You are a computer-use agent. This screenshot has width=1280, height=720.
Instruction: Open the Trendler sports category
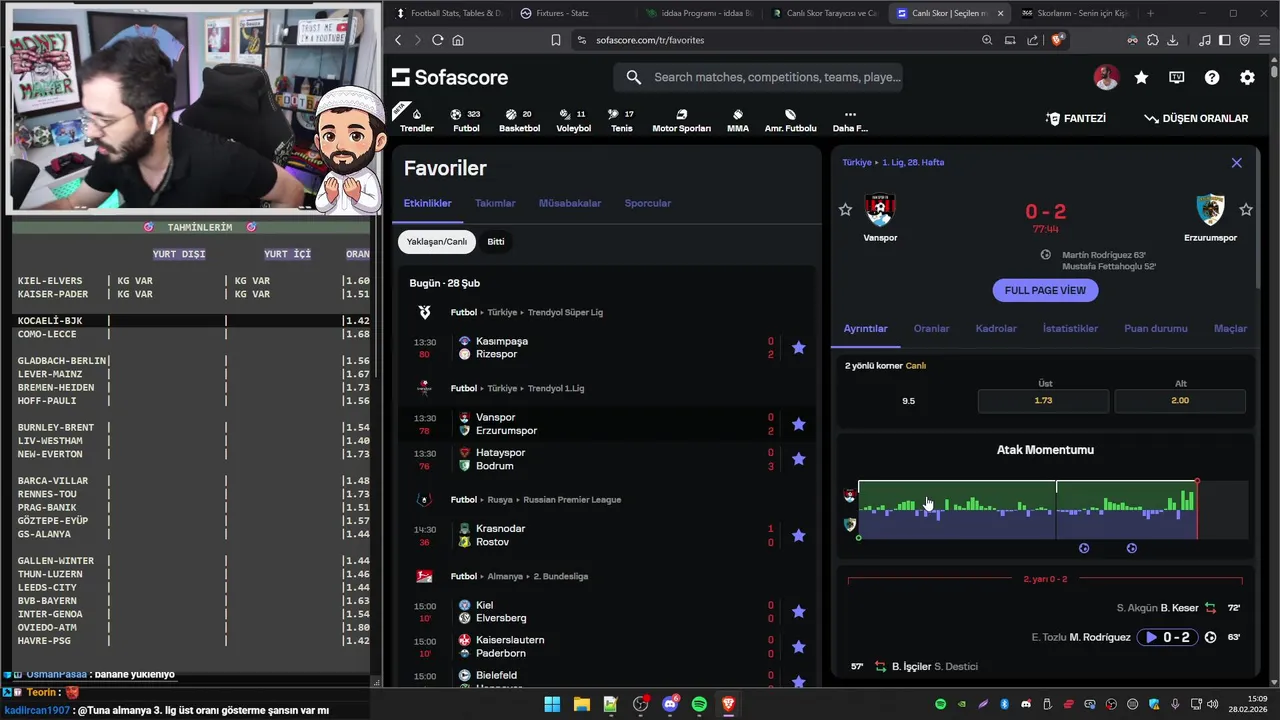[417, 120]
